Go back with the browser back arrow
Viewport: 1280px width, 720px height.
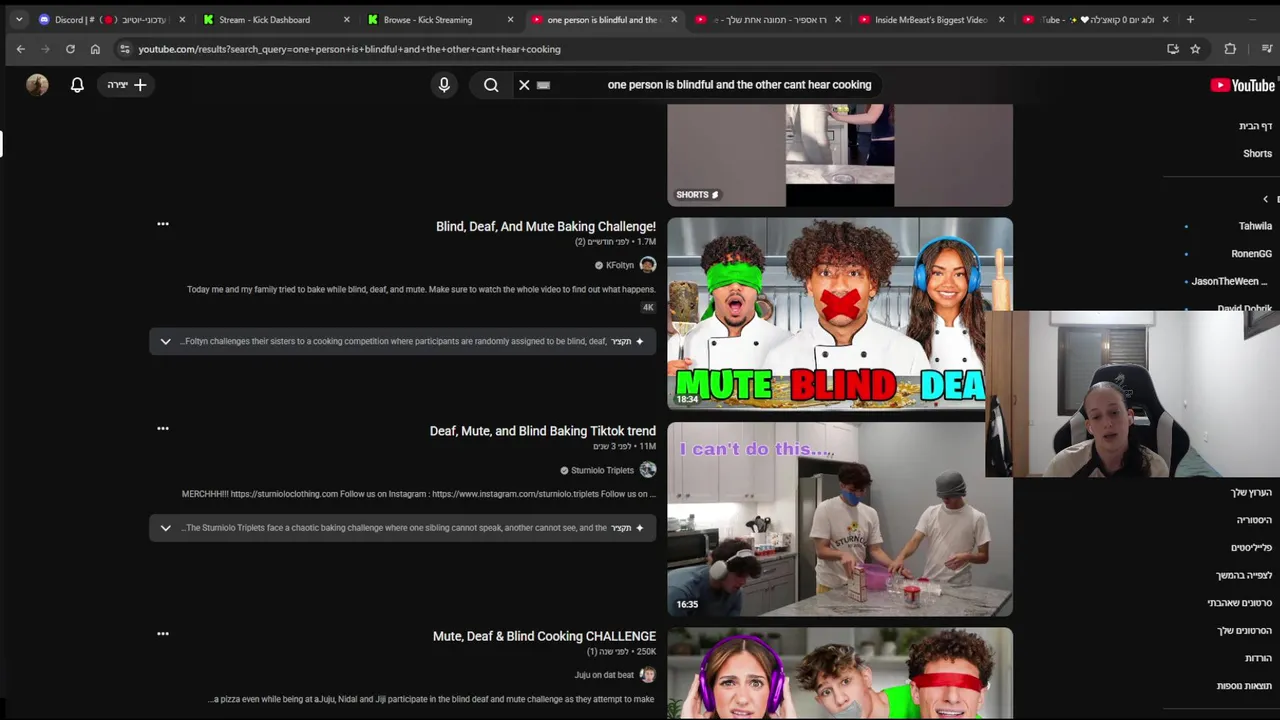click(20, 49)
